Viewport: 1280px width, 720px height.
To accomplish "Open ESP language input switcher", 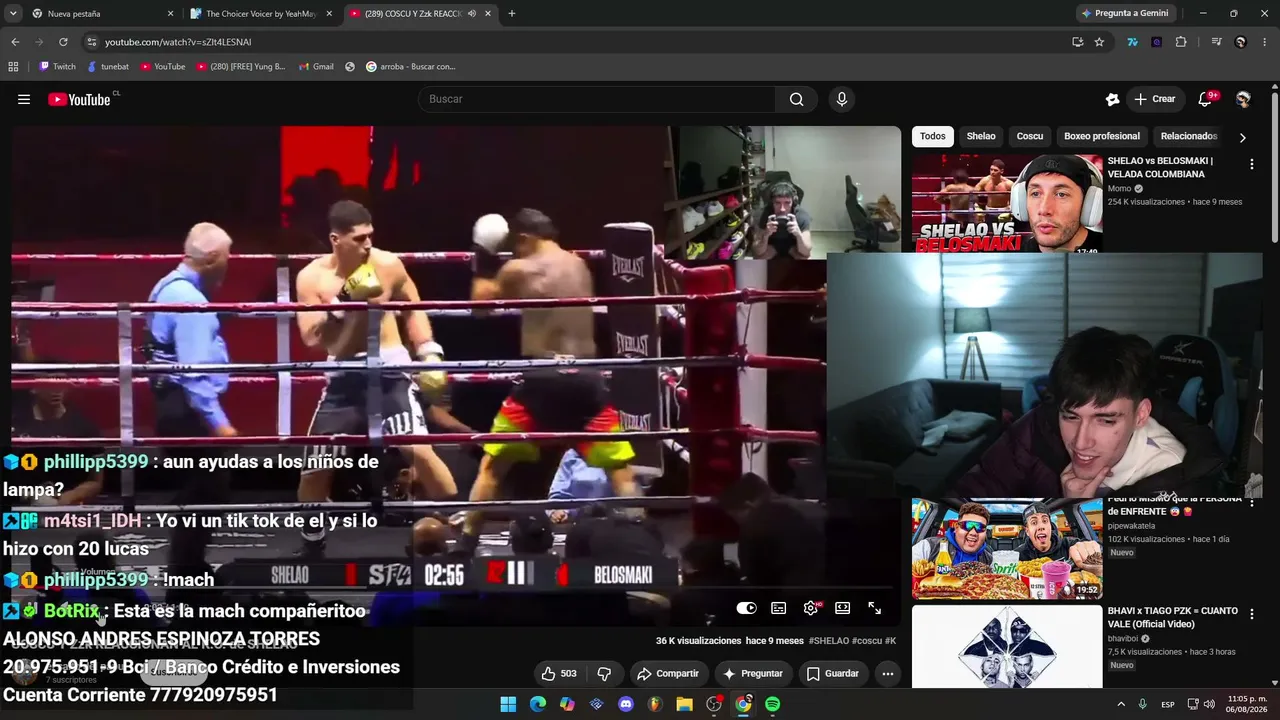I will (x=1168, y=704).
